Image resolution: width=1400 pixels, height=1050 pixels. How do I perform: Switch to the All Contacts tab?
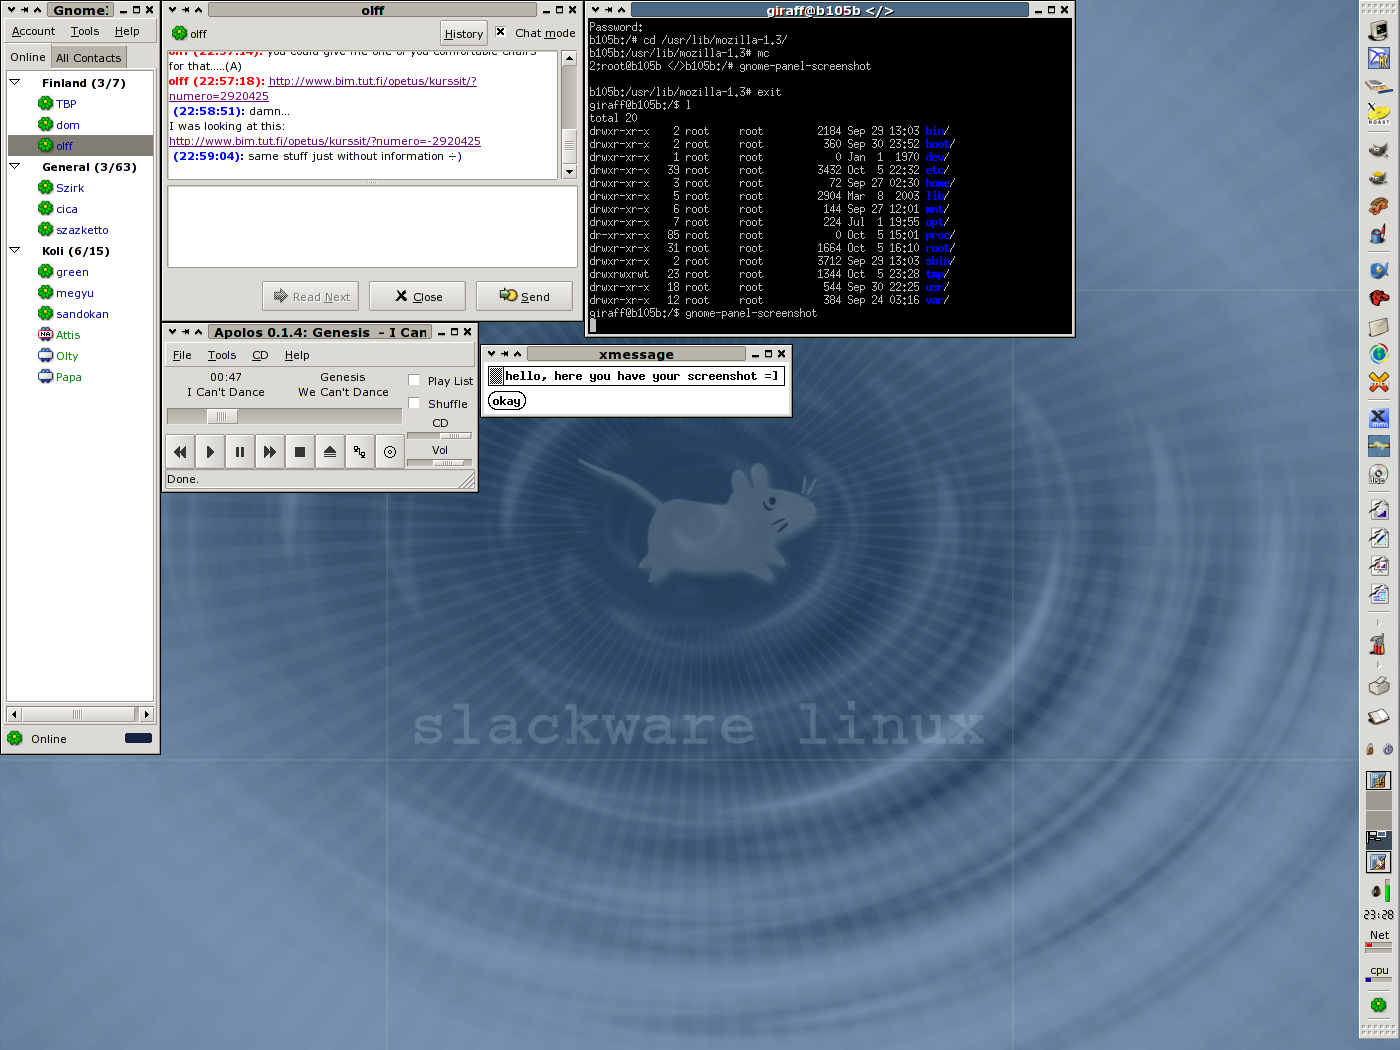(x=88, y=58)
